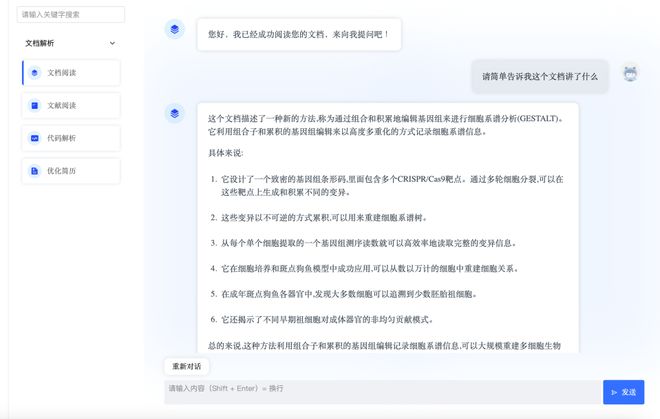Click the 具体来说 text line

click(226, 153)
